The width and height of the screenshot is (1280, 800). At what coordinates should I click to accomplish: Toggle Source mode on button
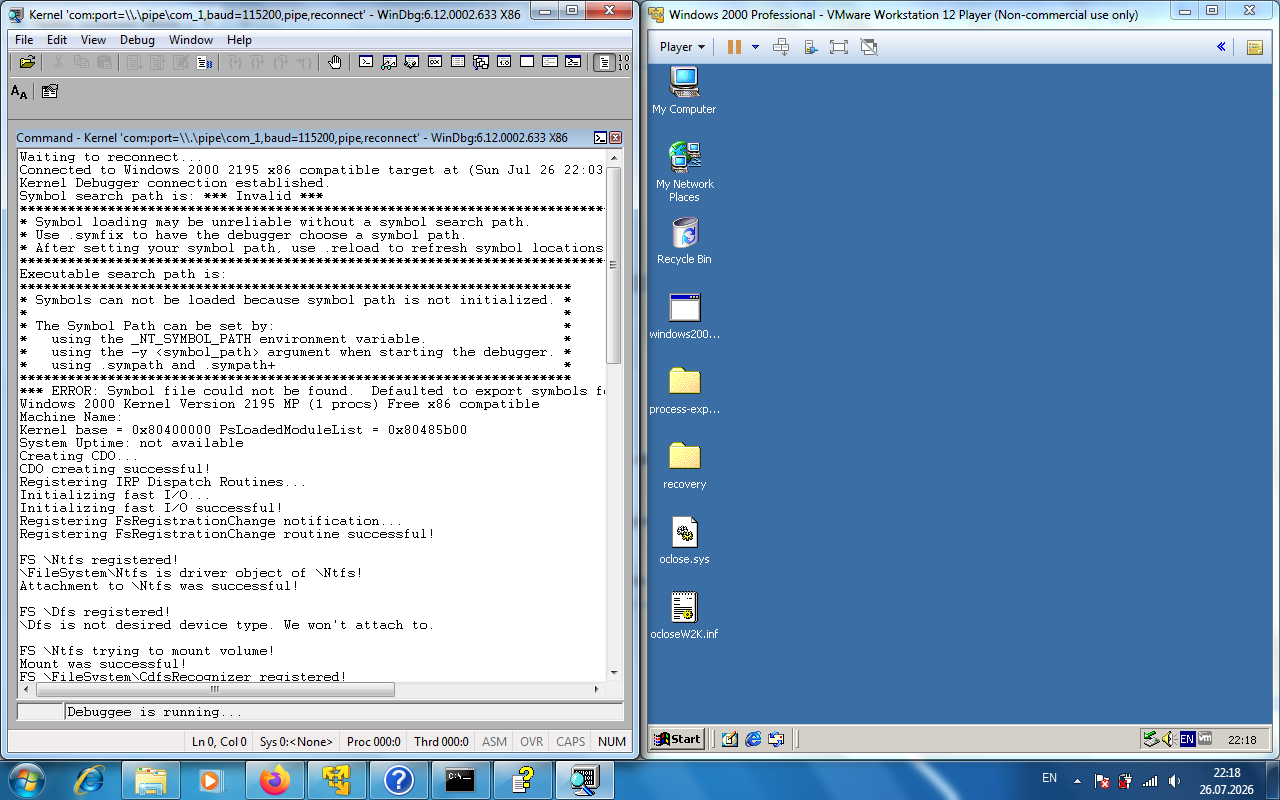(x=604, y=62)
